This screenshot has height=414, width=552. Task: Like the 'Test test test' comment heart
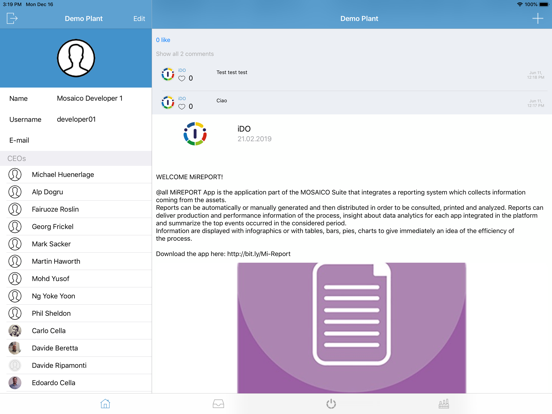pos(182,78)
